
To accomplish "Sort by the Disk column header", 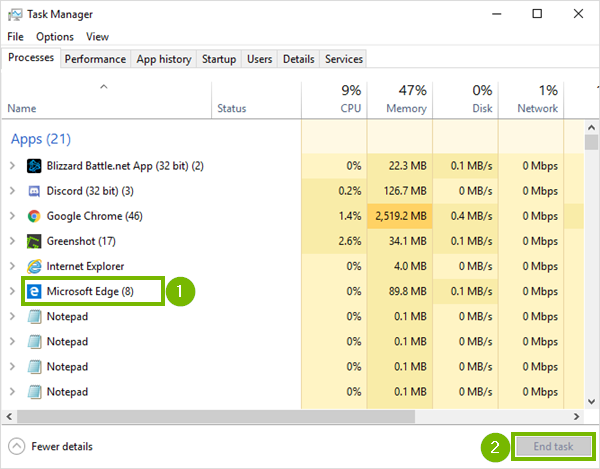I will tap(466, 99).
